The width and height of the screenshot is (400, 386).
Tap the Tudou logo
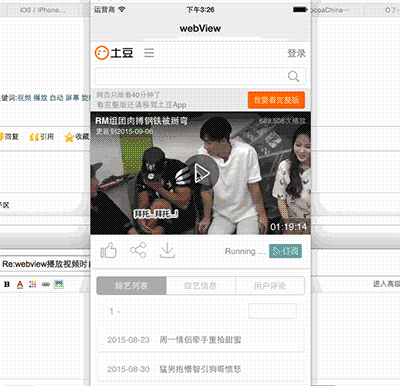click(114, 53)
